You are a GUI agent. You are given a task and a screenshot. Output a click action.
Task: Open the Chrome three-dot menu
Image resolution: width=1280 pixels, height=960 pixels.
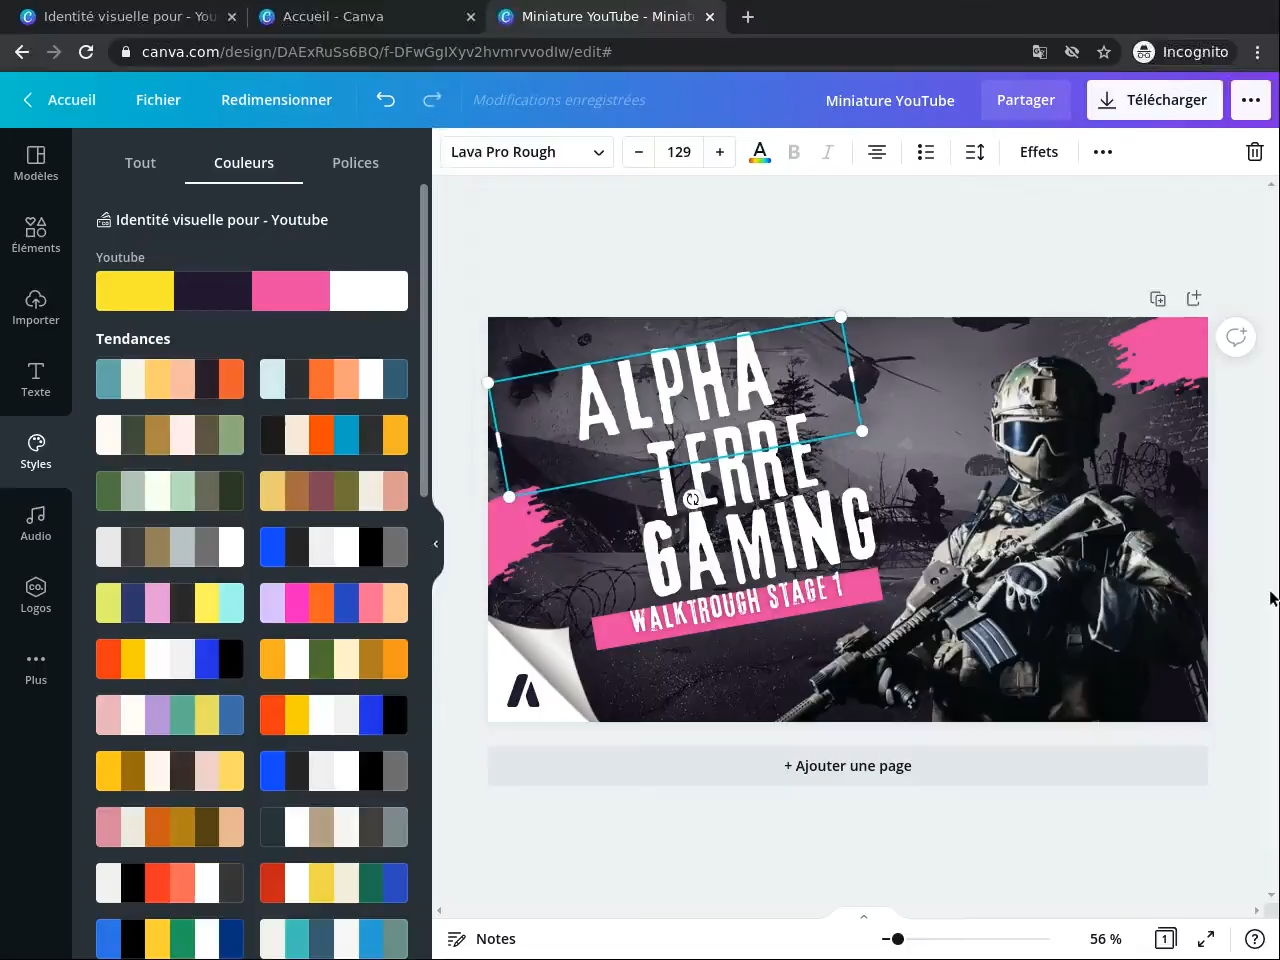[x=1258, y=52]
